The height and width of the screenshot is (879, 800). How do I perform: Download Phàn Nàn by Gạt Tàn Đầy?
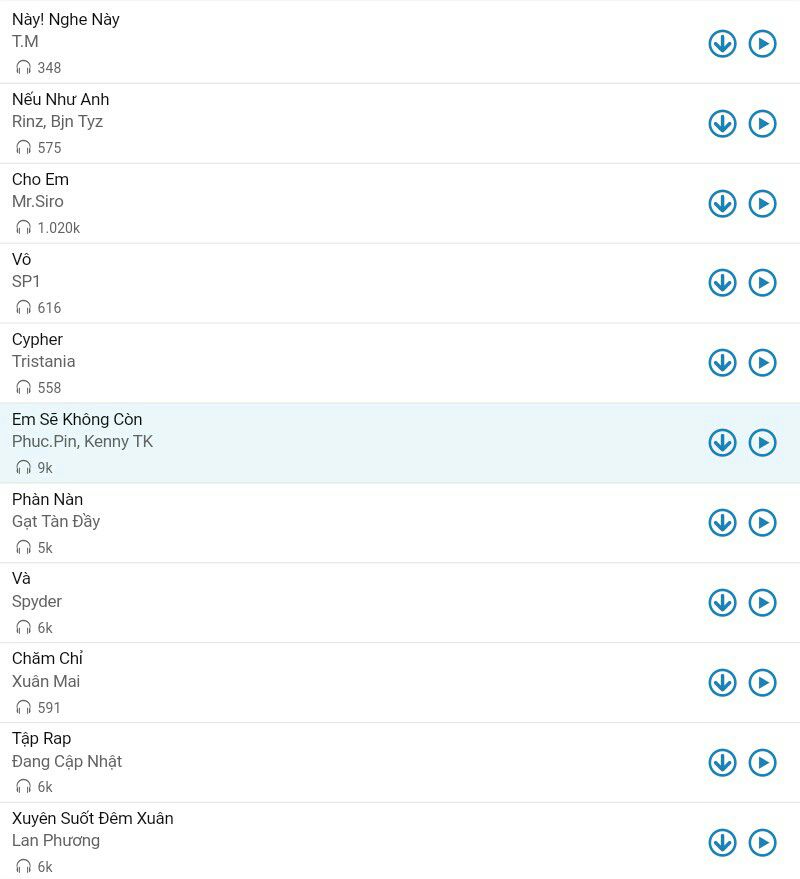(x=722, y=523)
